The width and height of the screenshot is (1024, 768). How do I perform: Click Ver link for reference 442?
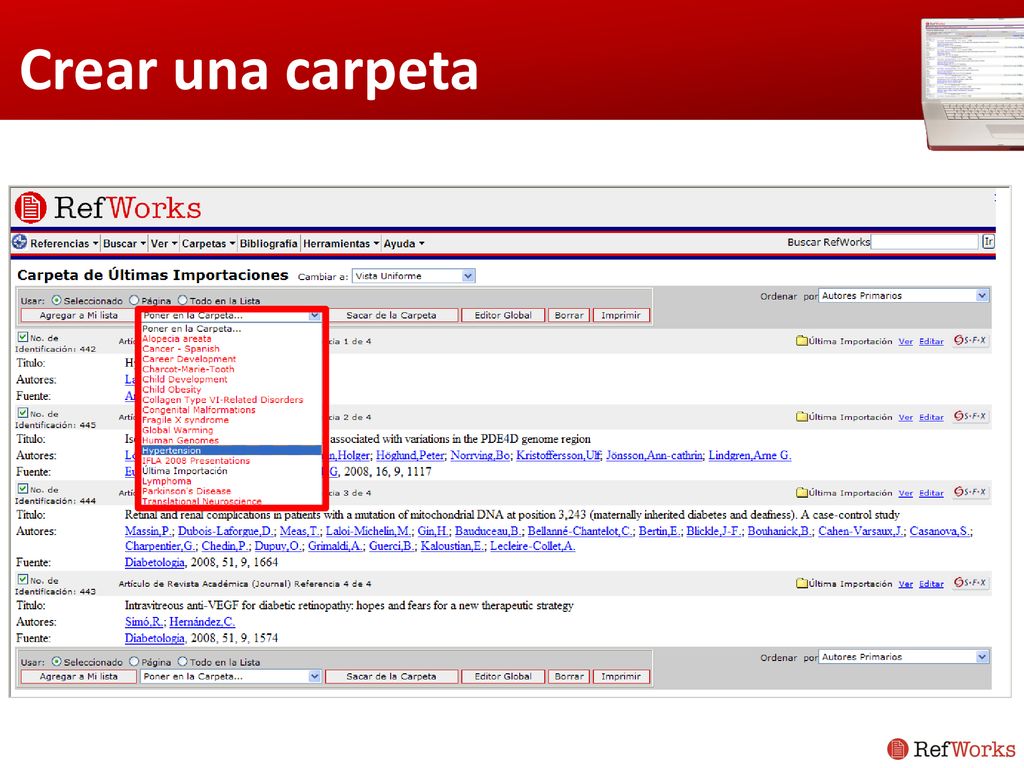905,342
